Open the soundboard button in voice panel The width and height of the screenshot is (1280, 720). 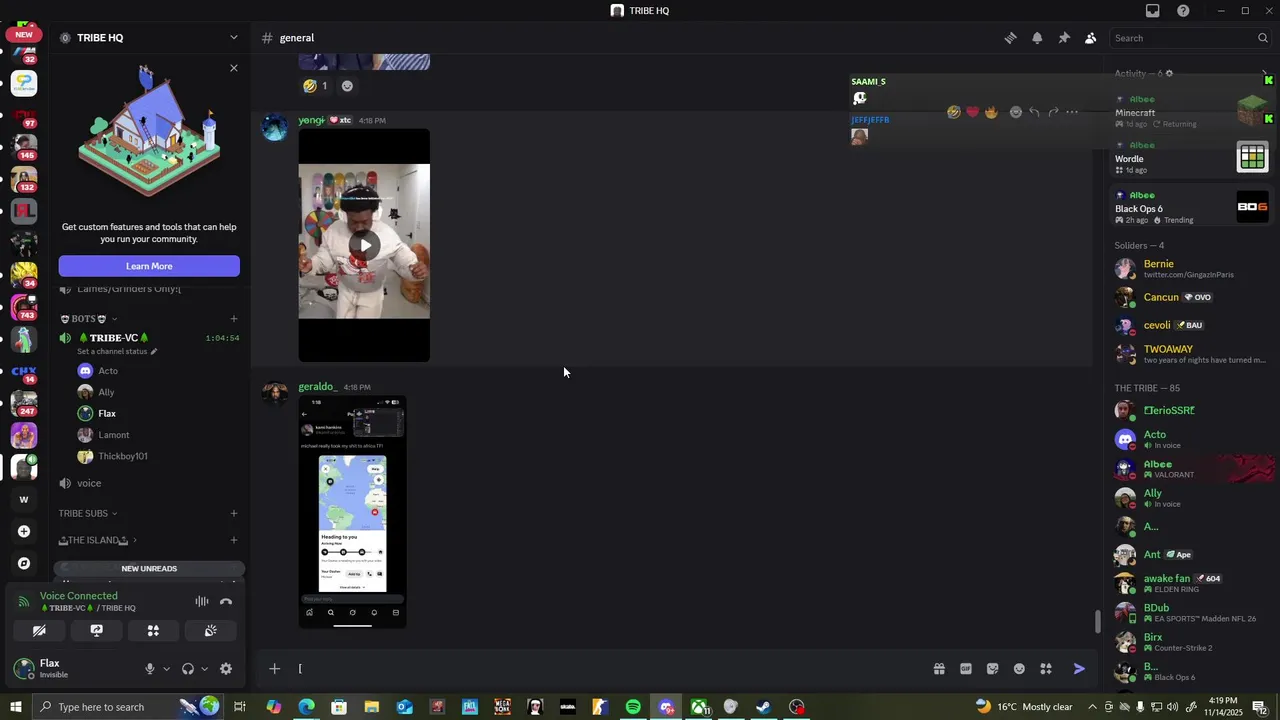[210, 631]
